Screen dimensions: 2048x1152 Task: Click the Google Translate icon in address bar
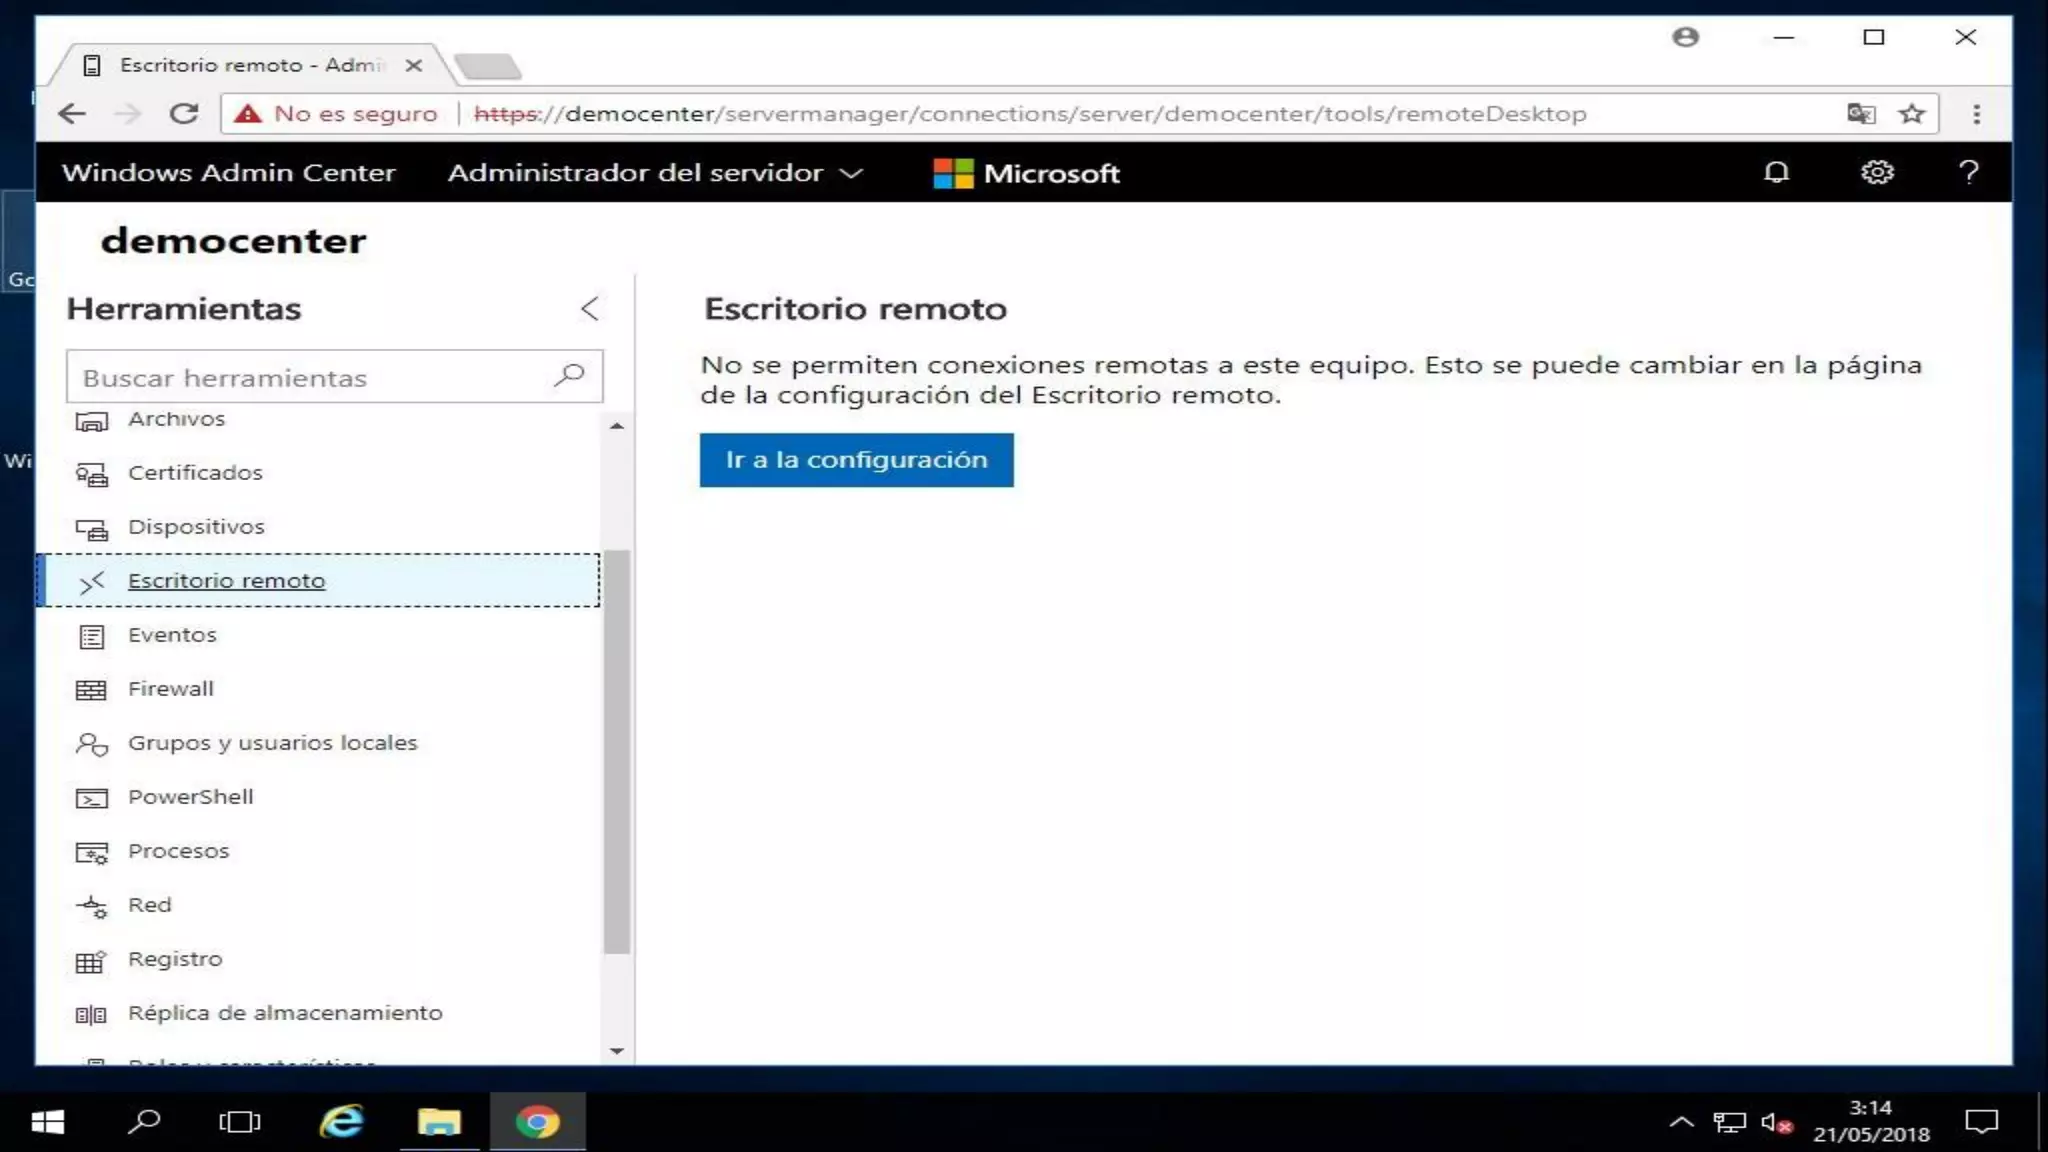tap(1860, 114)
